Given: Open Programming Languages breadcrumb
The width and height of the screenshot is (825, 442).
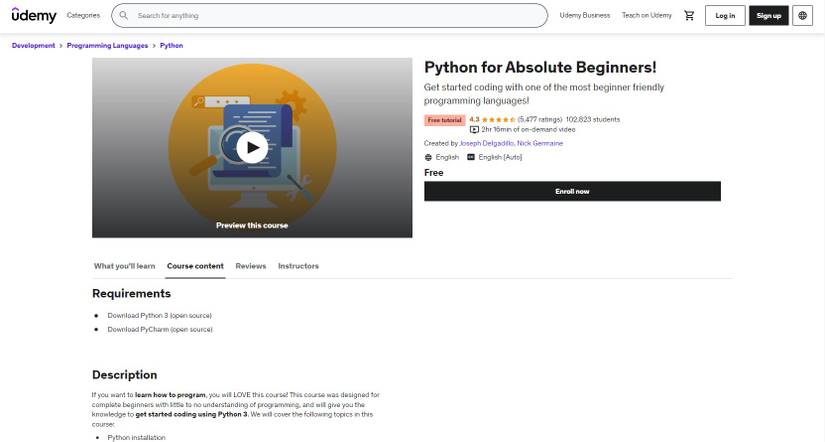Looking at the screenshot, I should [x=108, y=45].
